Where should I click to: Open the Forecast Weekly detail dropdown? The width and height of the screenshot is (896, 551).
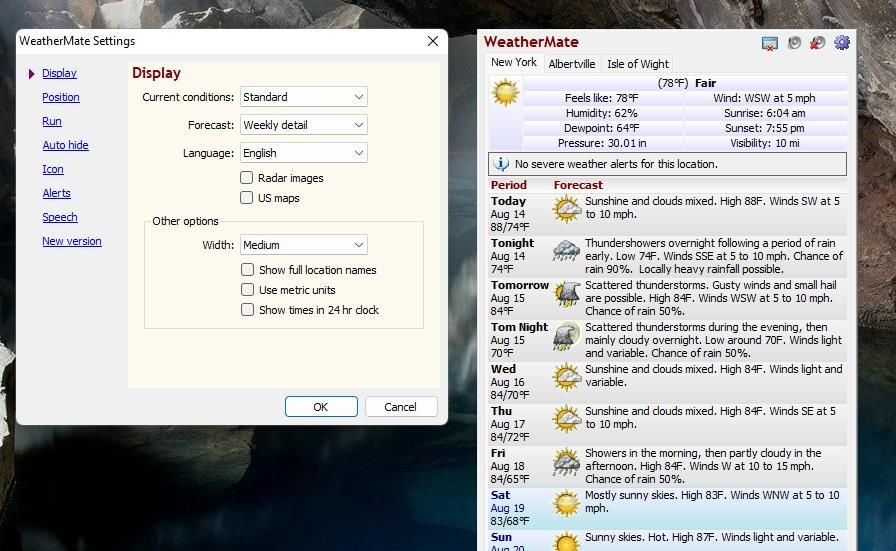click(303, 125)
